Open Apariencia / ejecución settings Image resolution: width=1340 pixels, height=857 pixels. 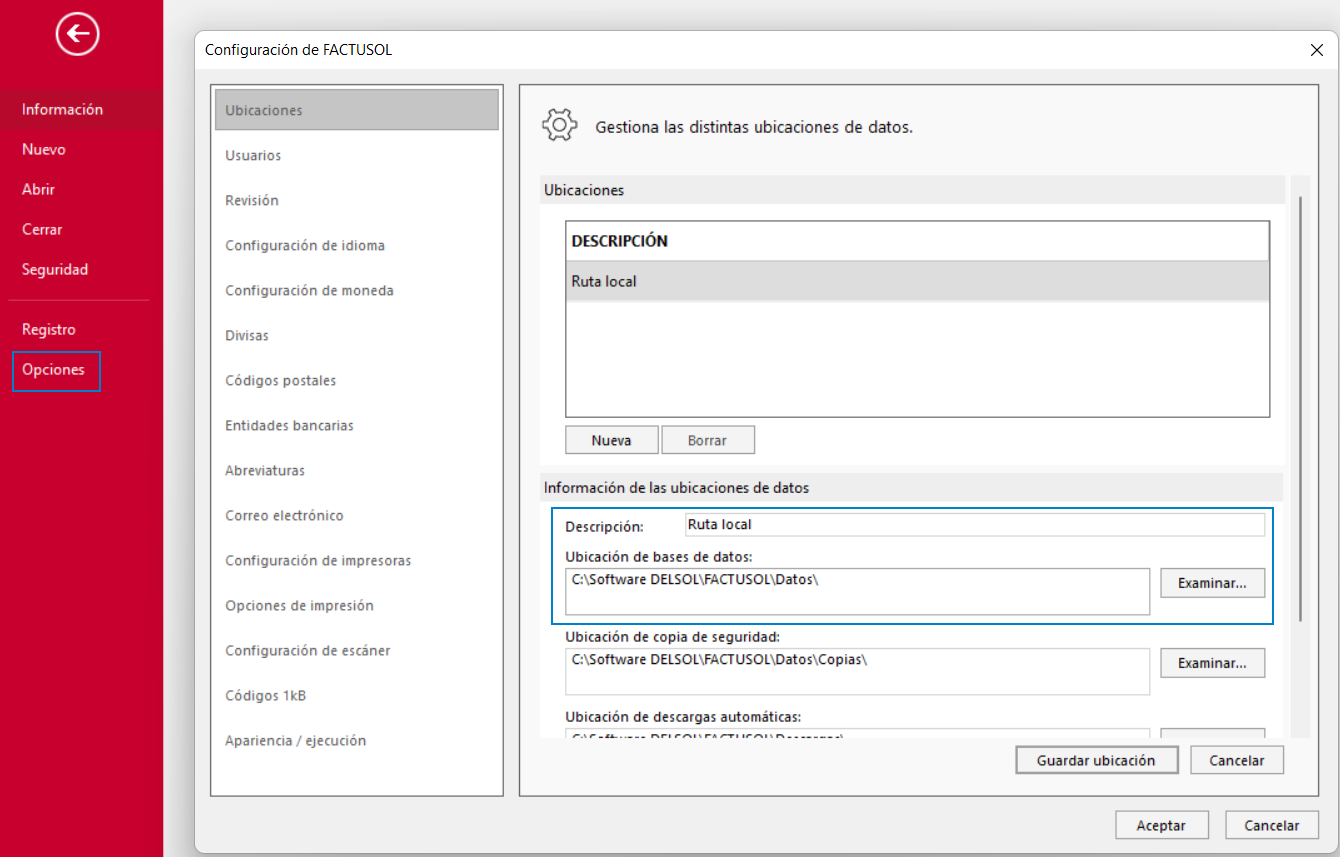(x=296, y=740)
